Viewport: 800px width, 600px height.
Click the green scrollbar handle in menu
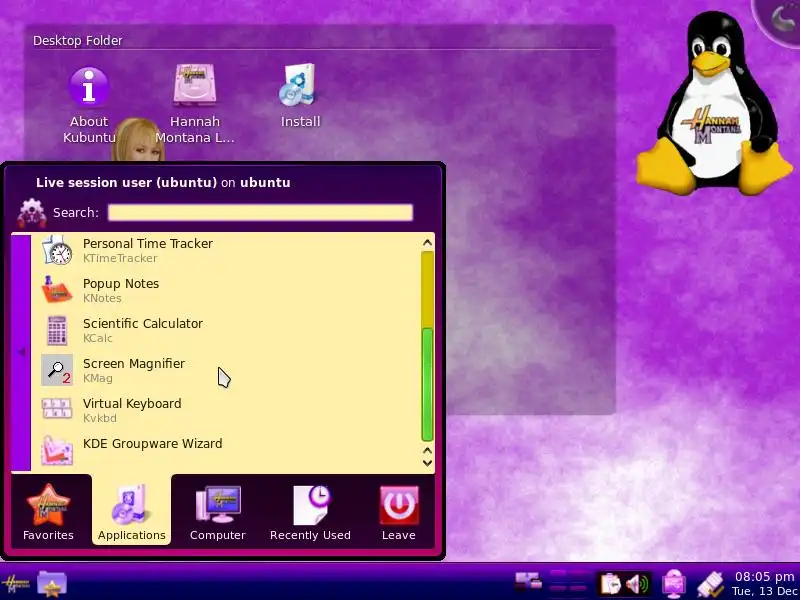pyautogui.click(x=428, y=384)
